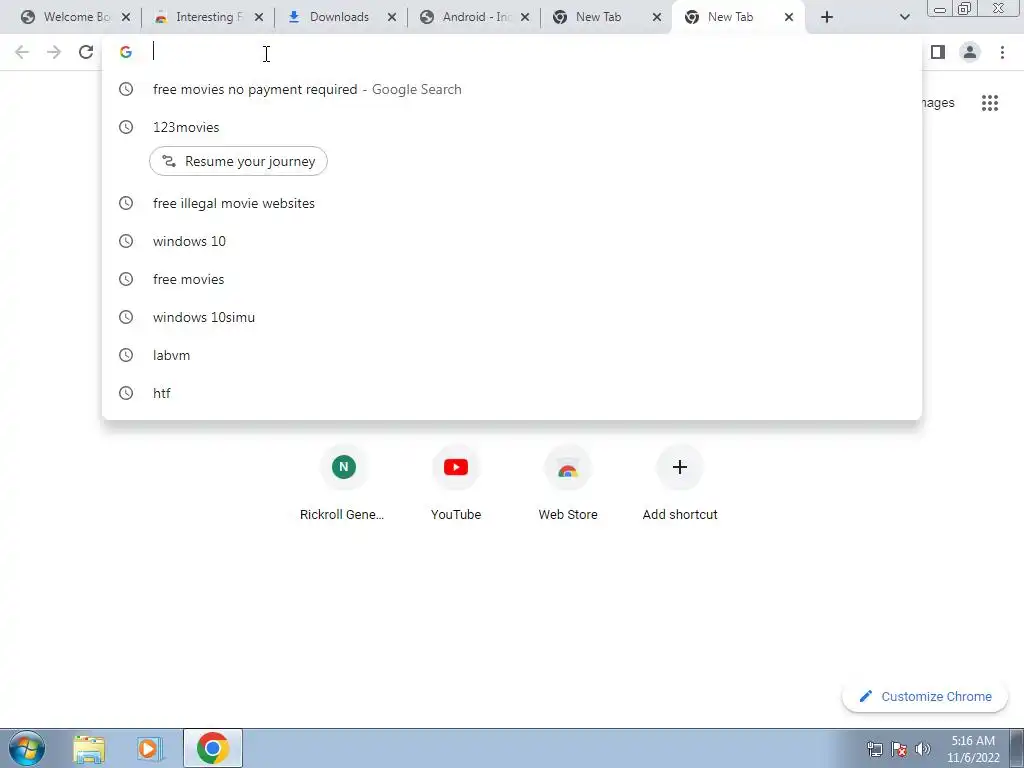This screenshot has height=768, width=1024.
Task: Click the Action Center flag icon
Action: click(899, 749)
